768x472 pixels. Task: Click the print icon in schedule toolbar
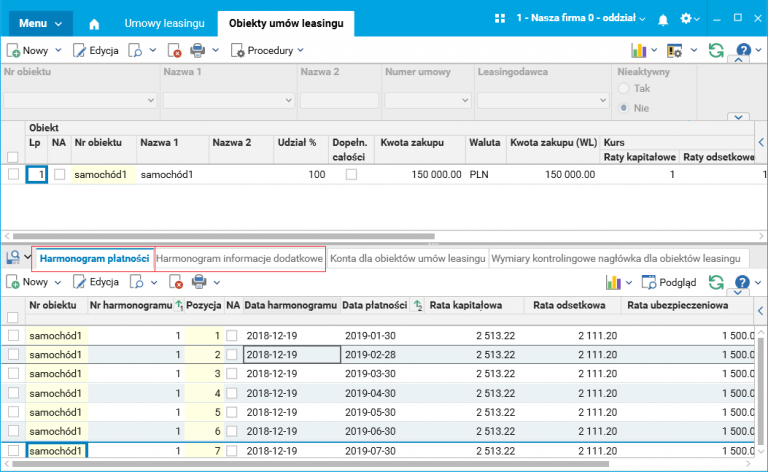point(199,282)
